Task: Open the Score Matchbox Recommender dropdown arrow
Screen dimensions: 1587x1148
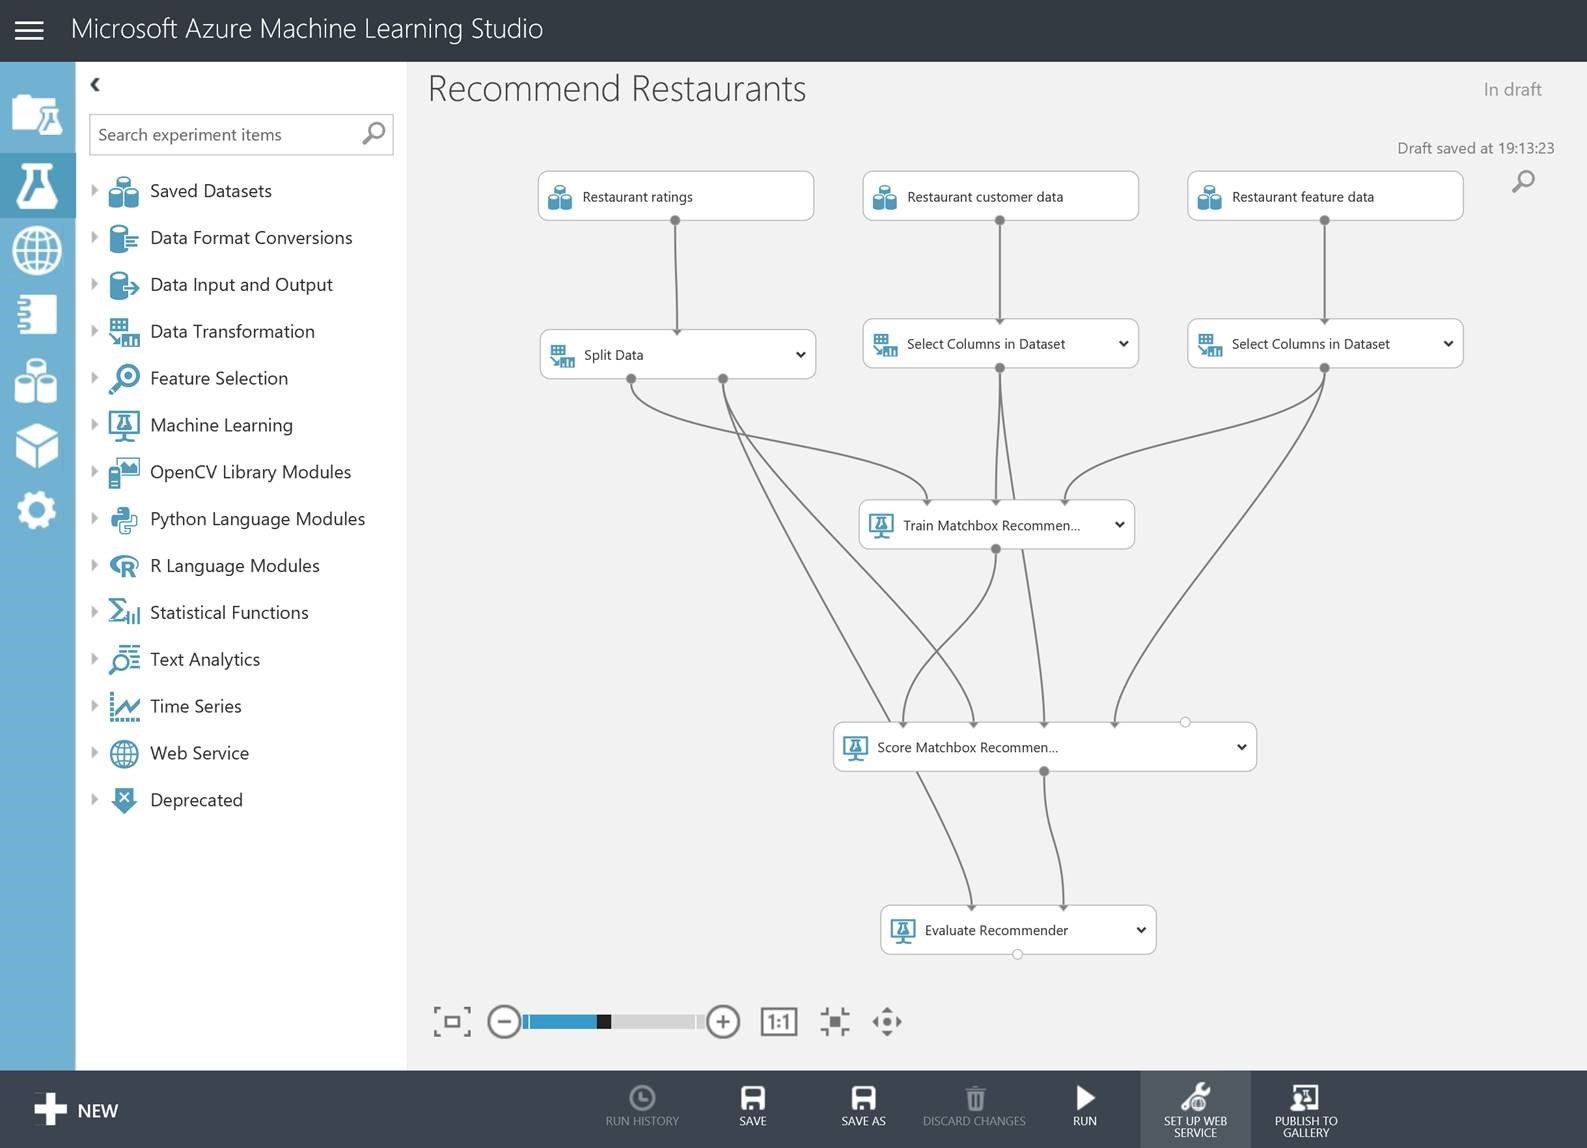Action: point(1242,747)
